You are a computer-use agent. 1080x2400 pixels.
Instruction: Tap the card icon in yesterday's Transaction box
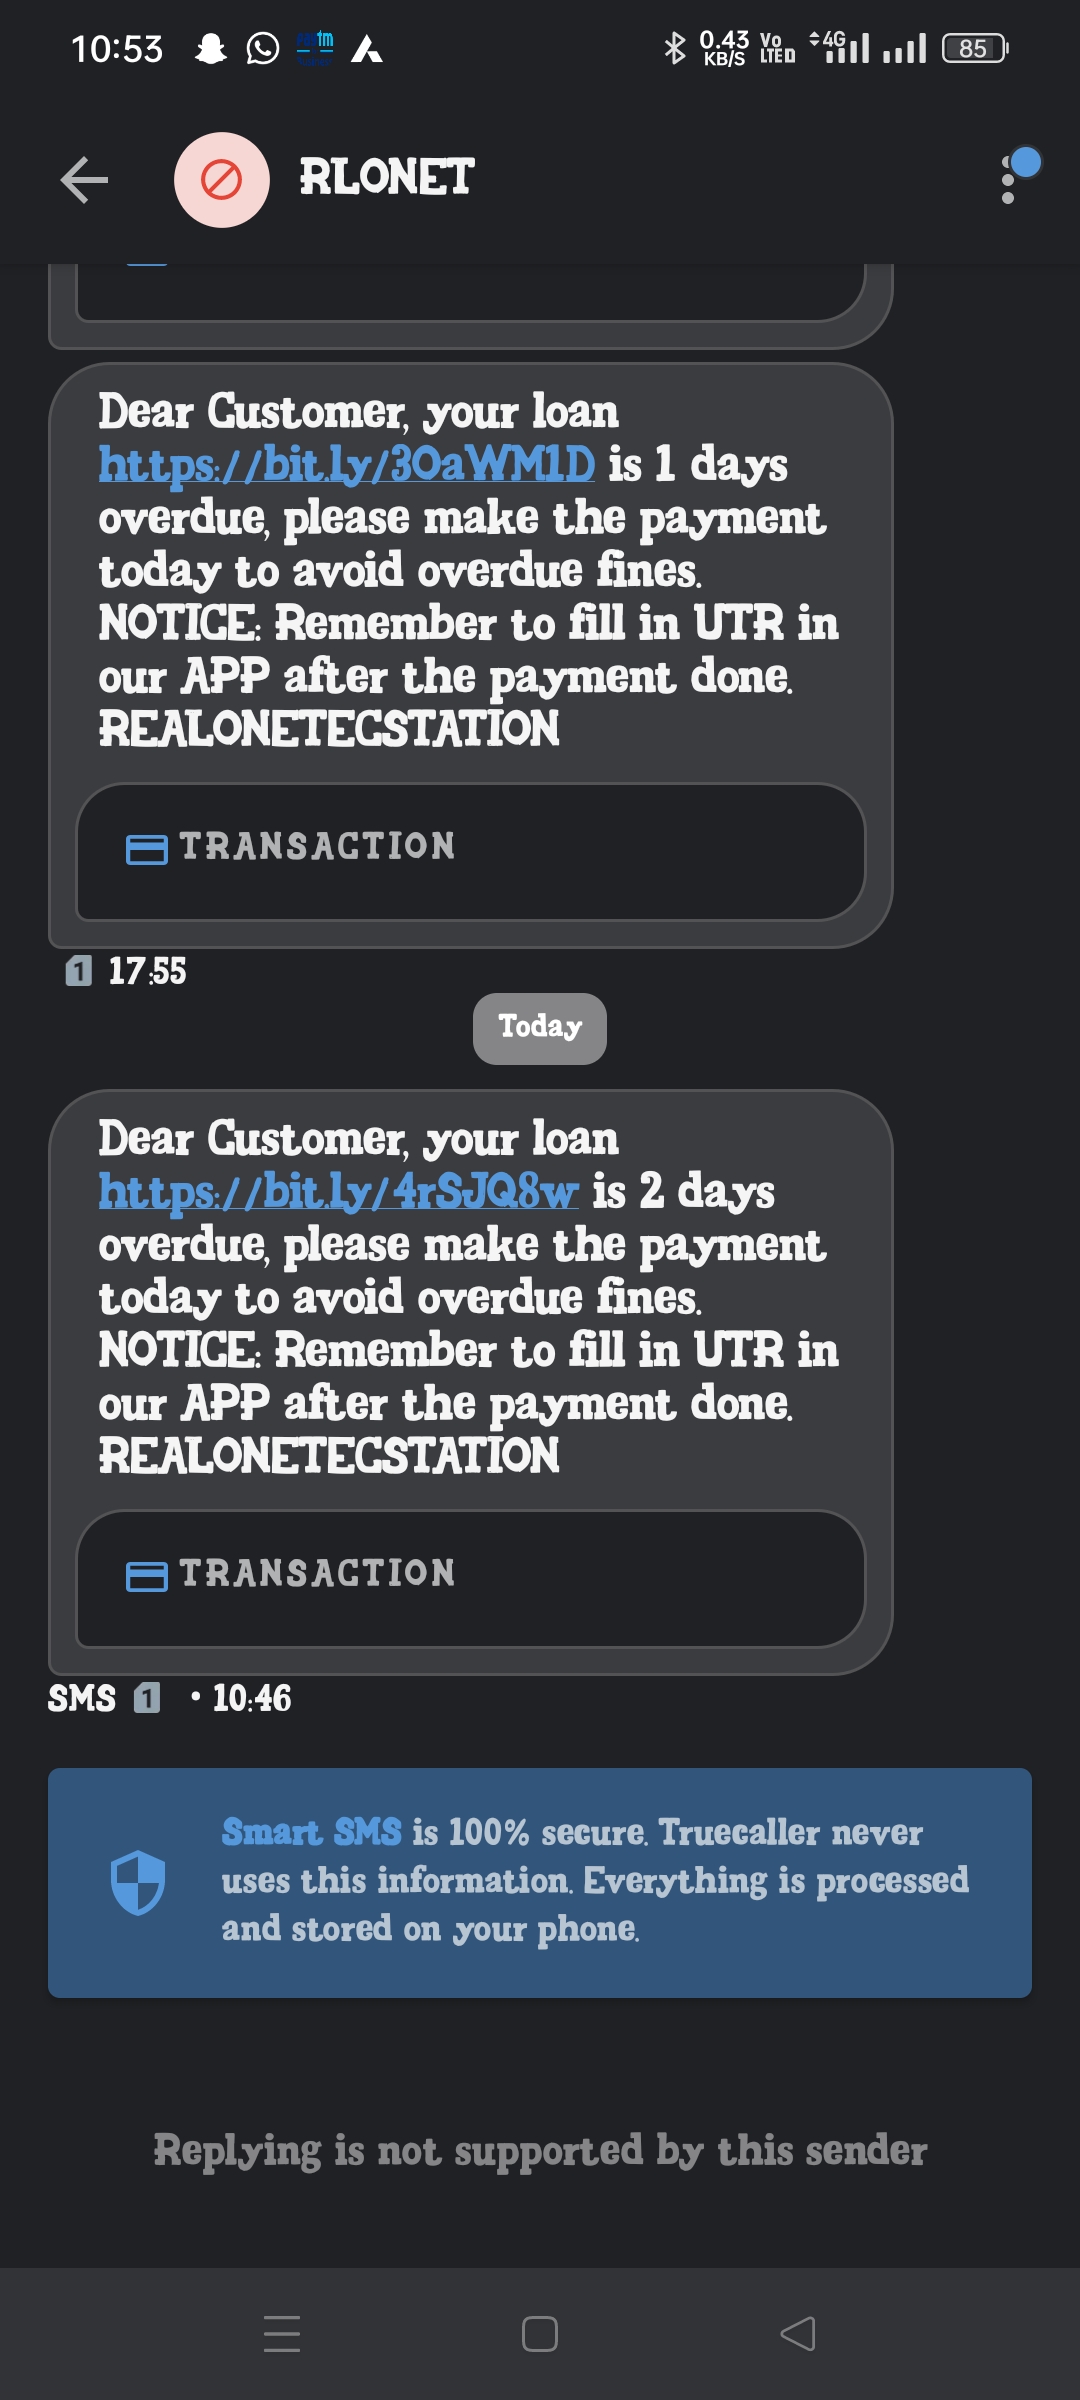(x=147, y=850)
